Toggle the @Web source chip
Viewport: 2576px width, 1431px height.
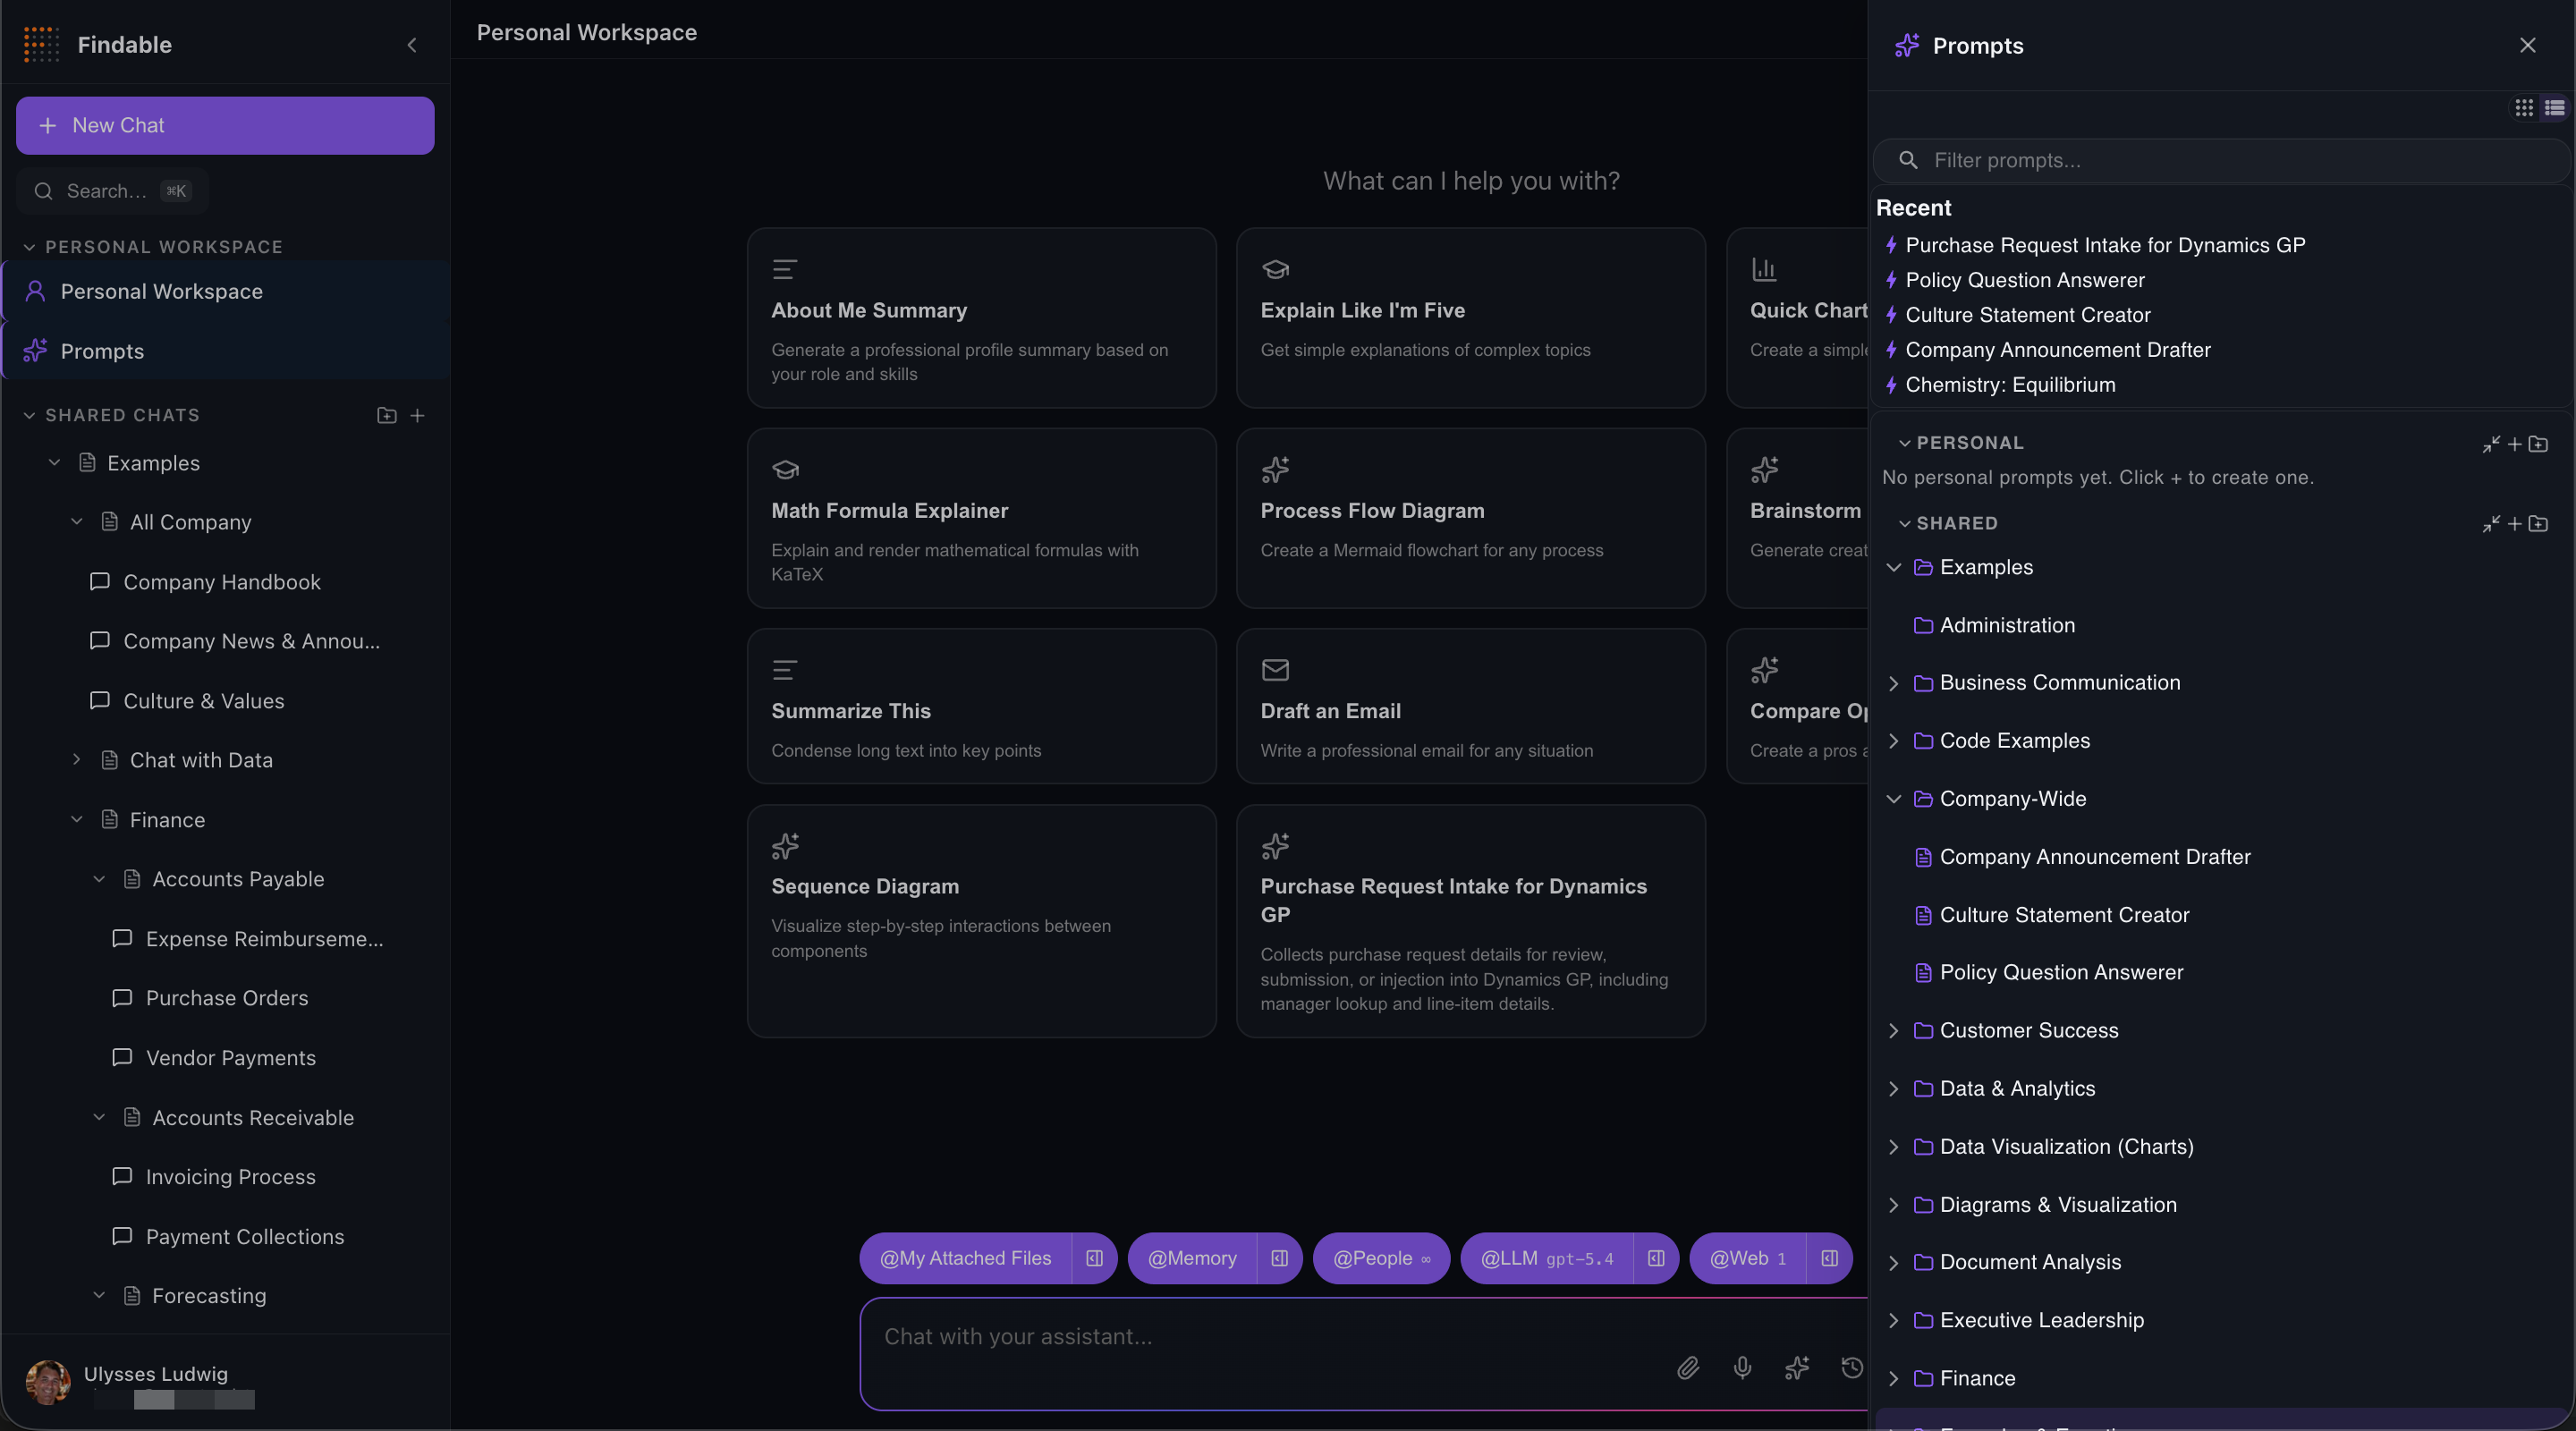click(x=1748, y=1258)
